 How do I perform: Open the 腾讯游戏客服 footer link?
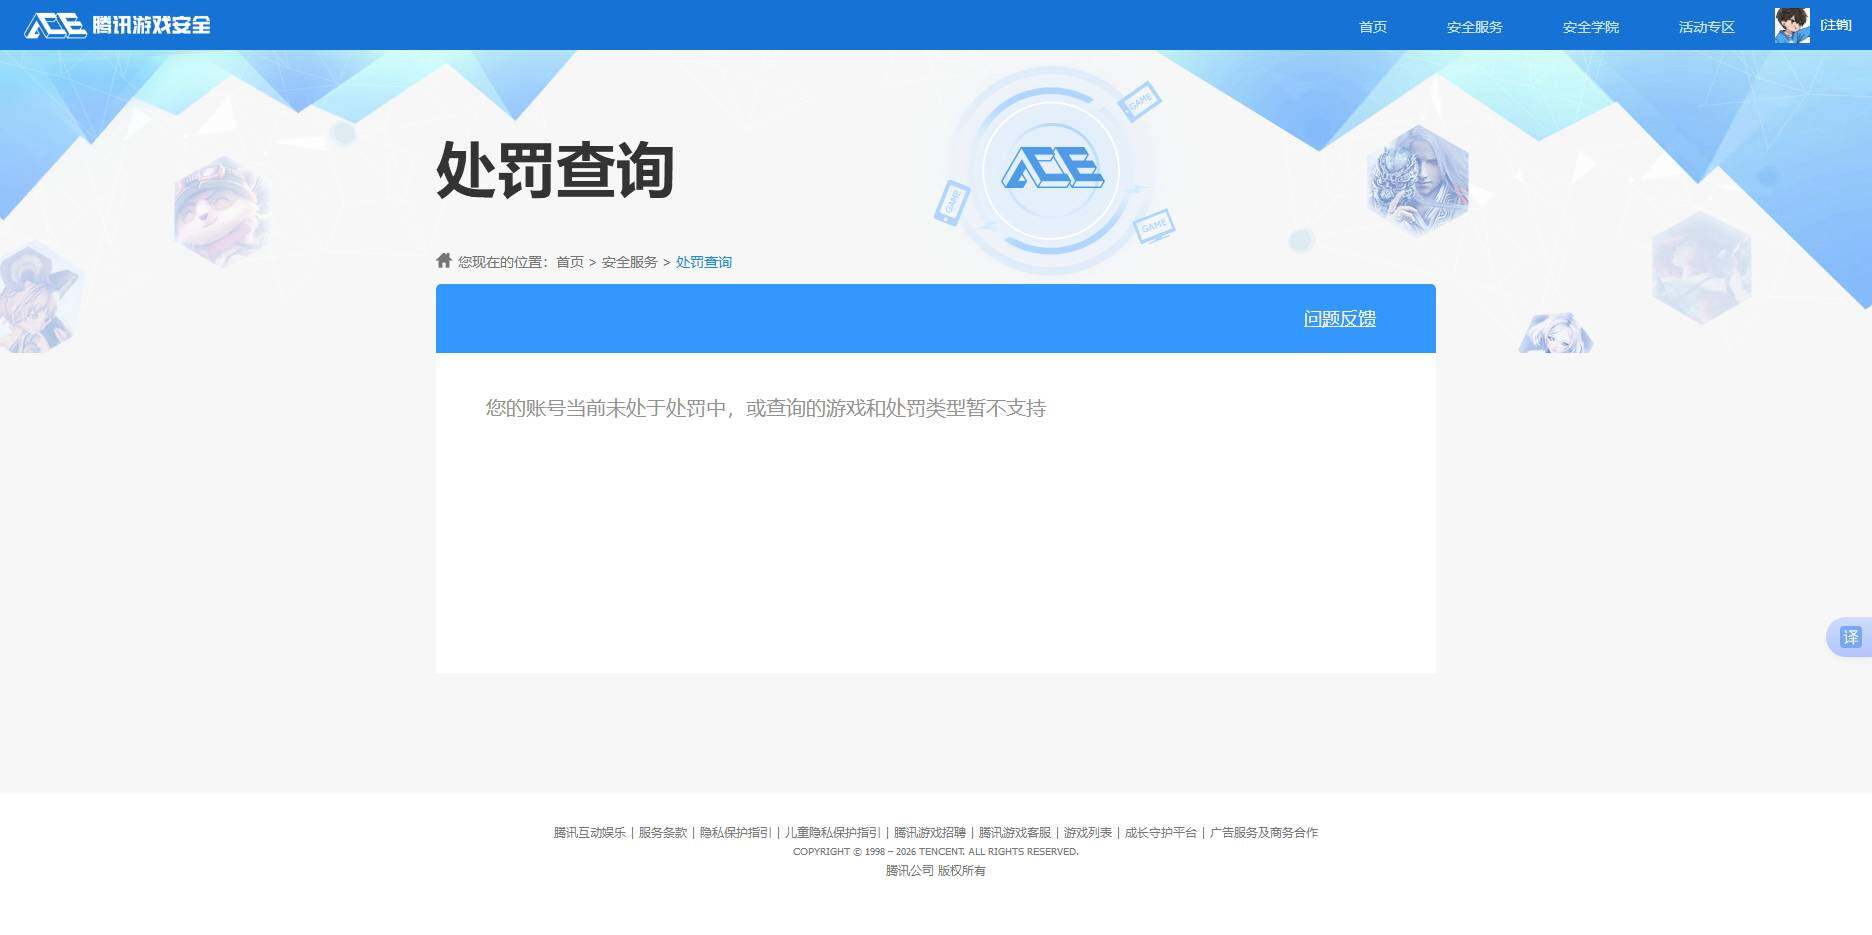[1013, 832]
